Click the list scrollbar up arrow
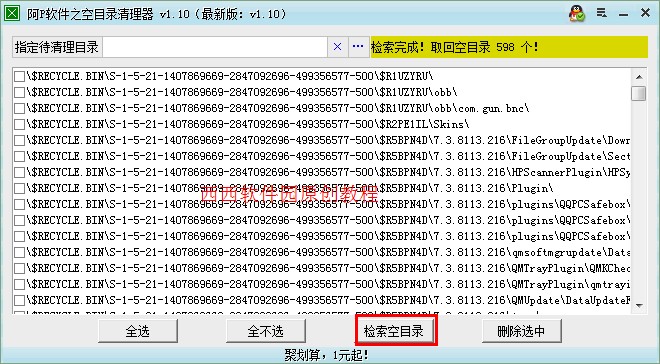Viewport: 660px width, 364px height. 639,77
